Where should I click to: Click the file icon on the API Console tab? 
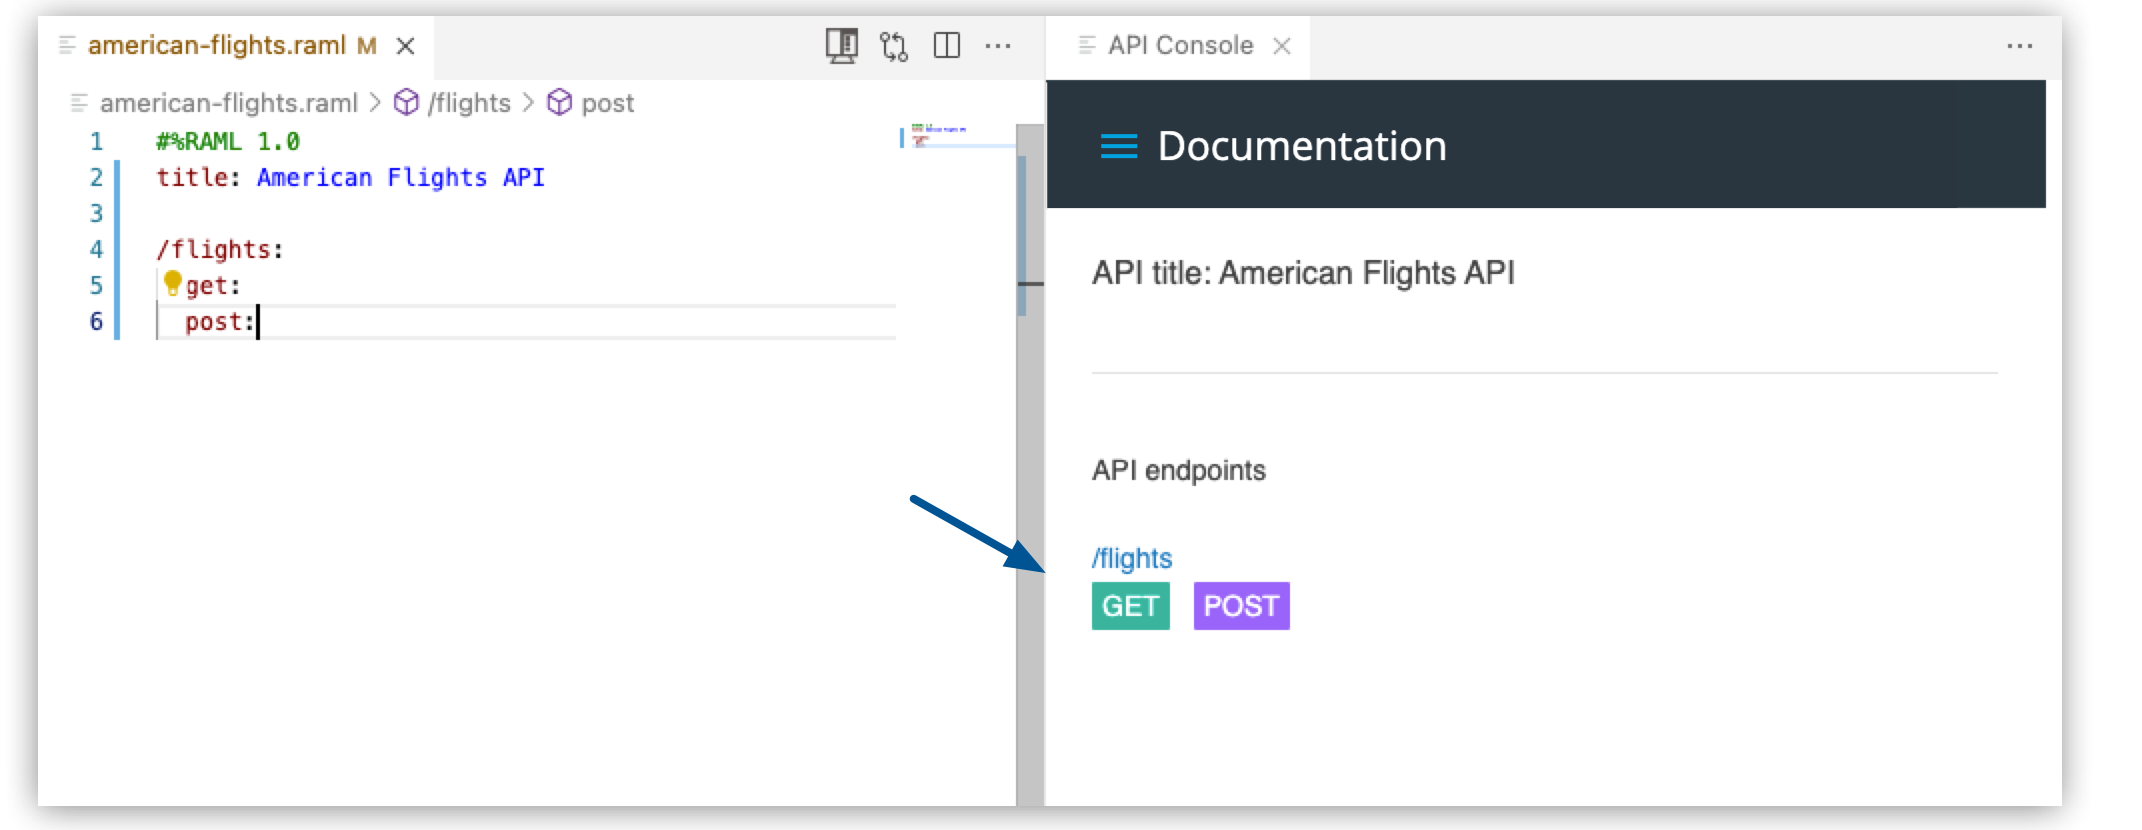tap(1087, 45)
